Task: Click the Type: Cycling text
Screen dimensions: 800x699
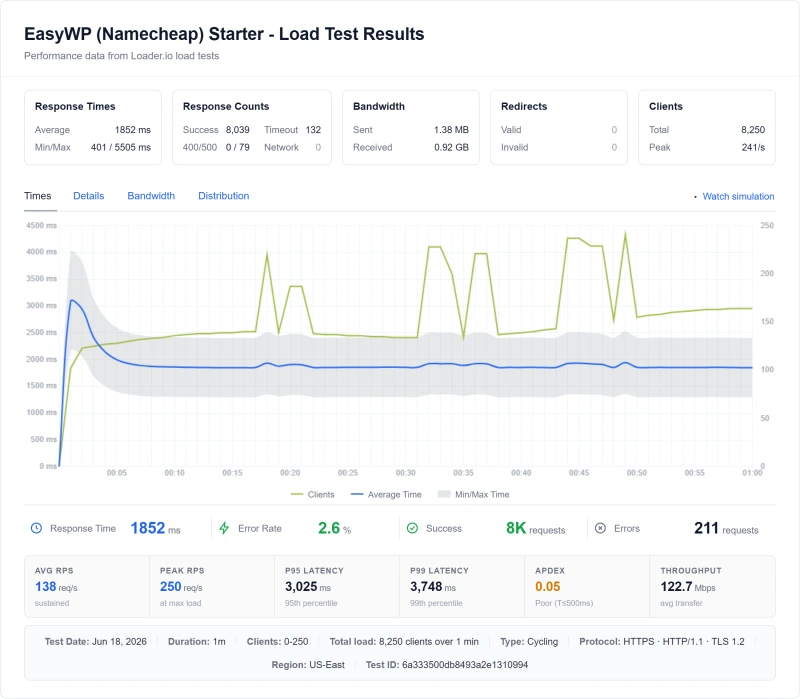Action: [x=529, y=641]
